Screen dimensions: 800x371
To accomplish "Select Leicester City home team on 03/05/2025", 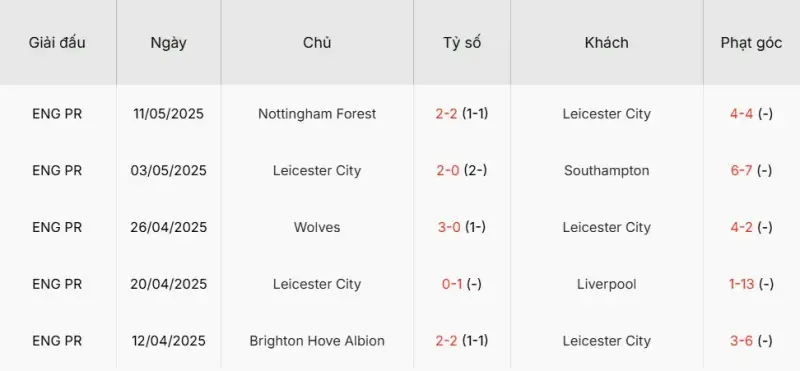I will click(317, 170).
